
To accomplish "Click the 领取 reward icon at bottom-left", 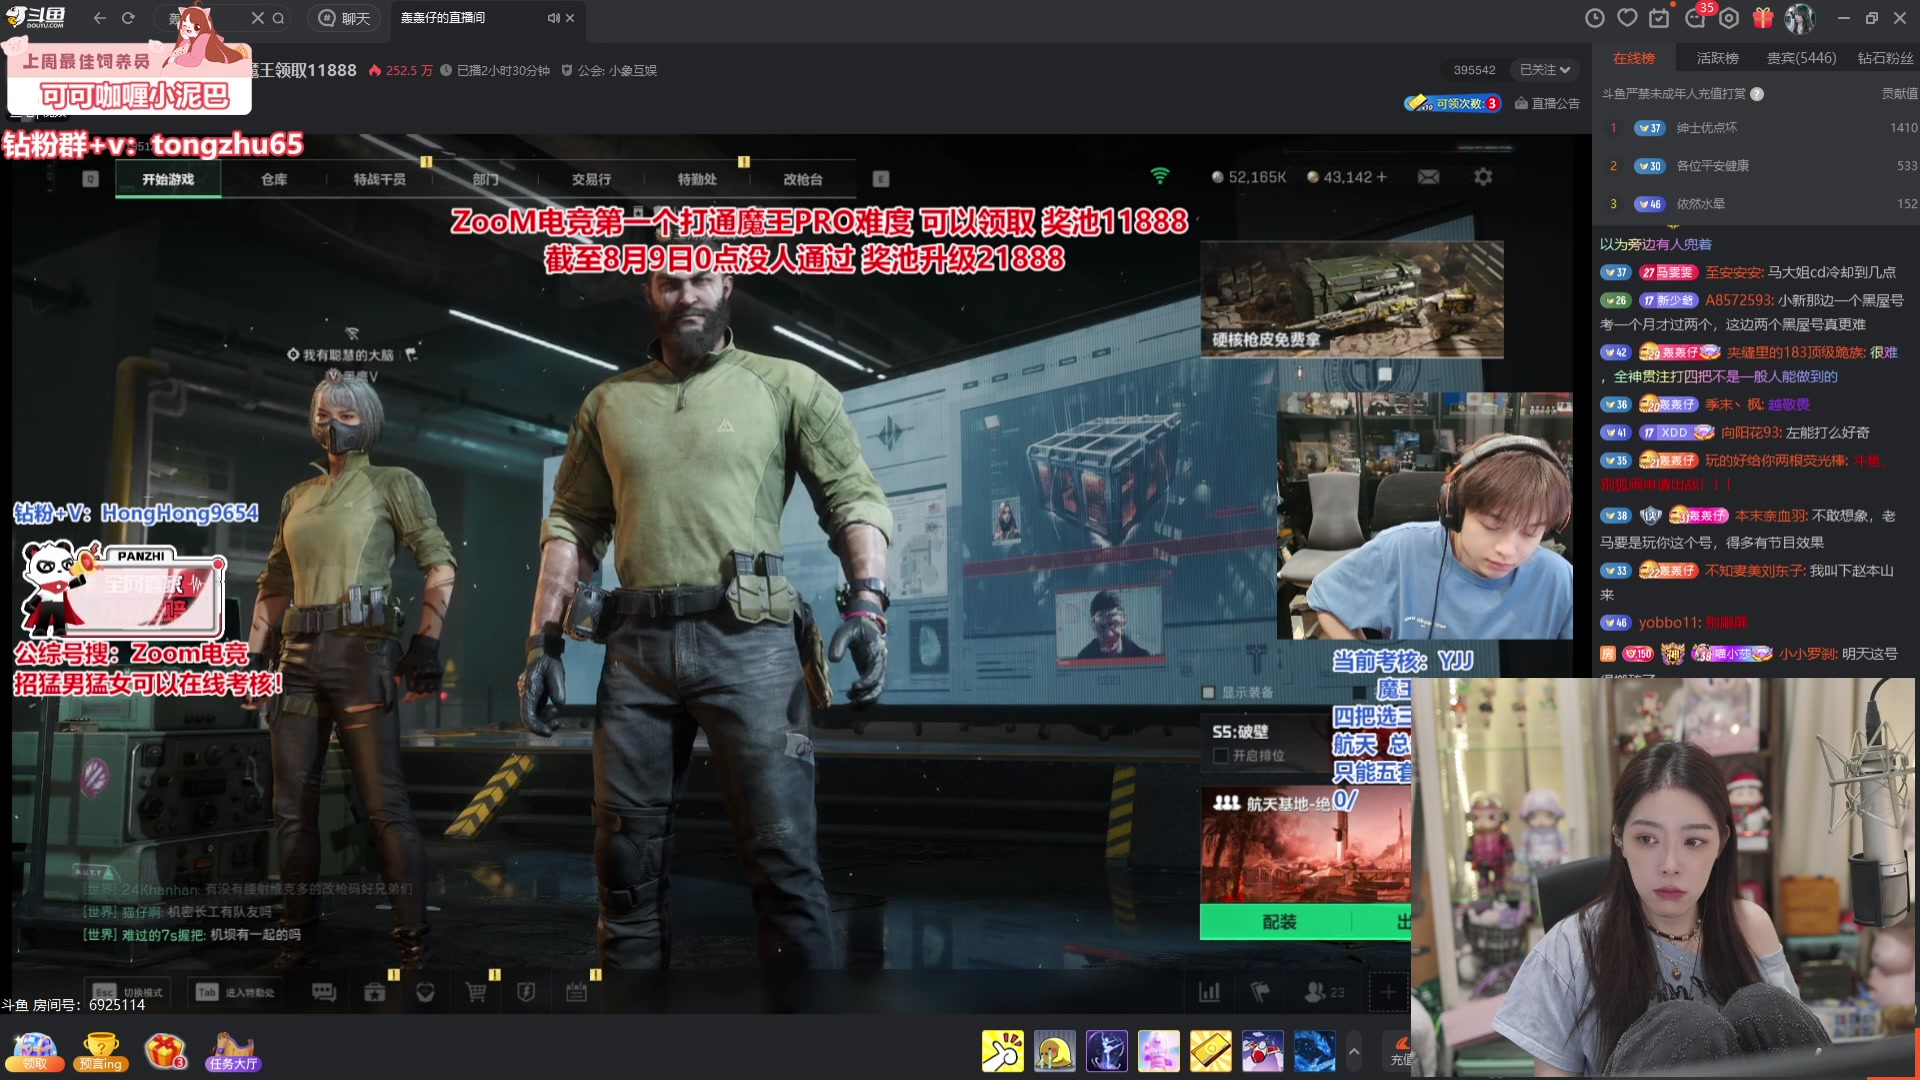I will tap(35, 1052).
